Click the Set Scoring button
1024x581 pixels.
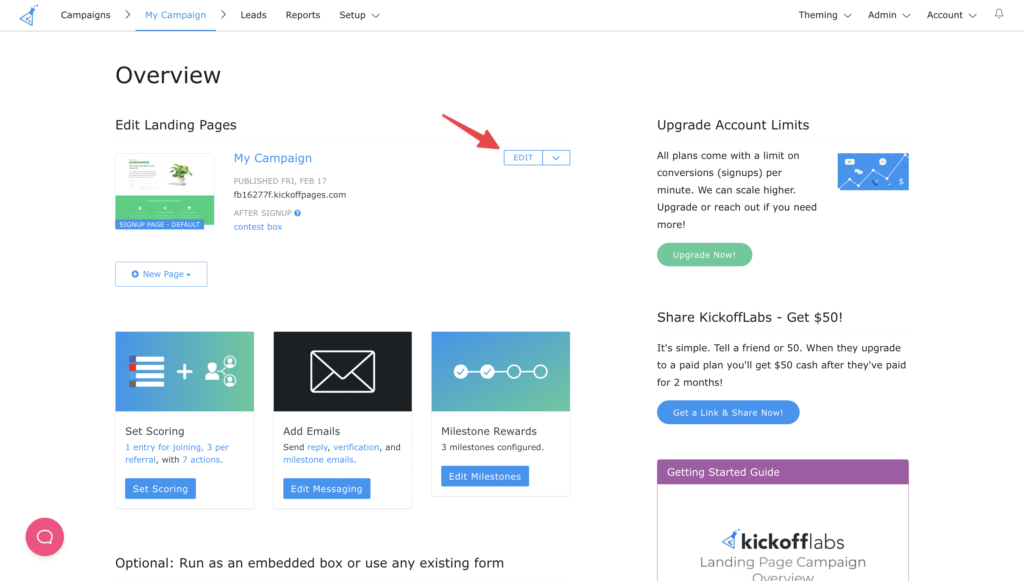pos(160,488)
